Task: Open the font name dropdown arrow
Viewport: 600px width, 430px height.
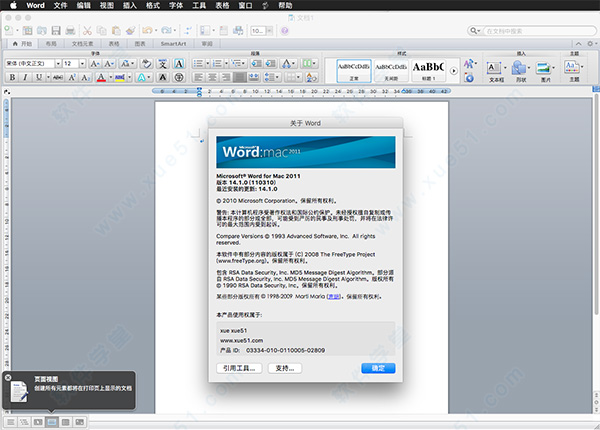Action: (58, 64)
